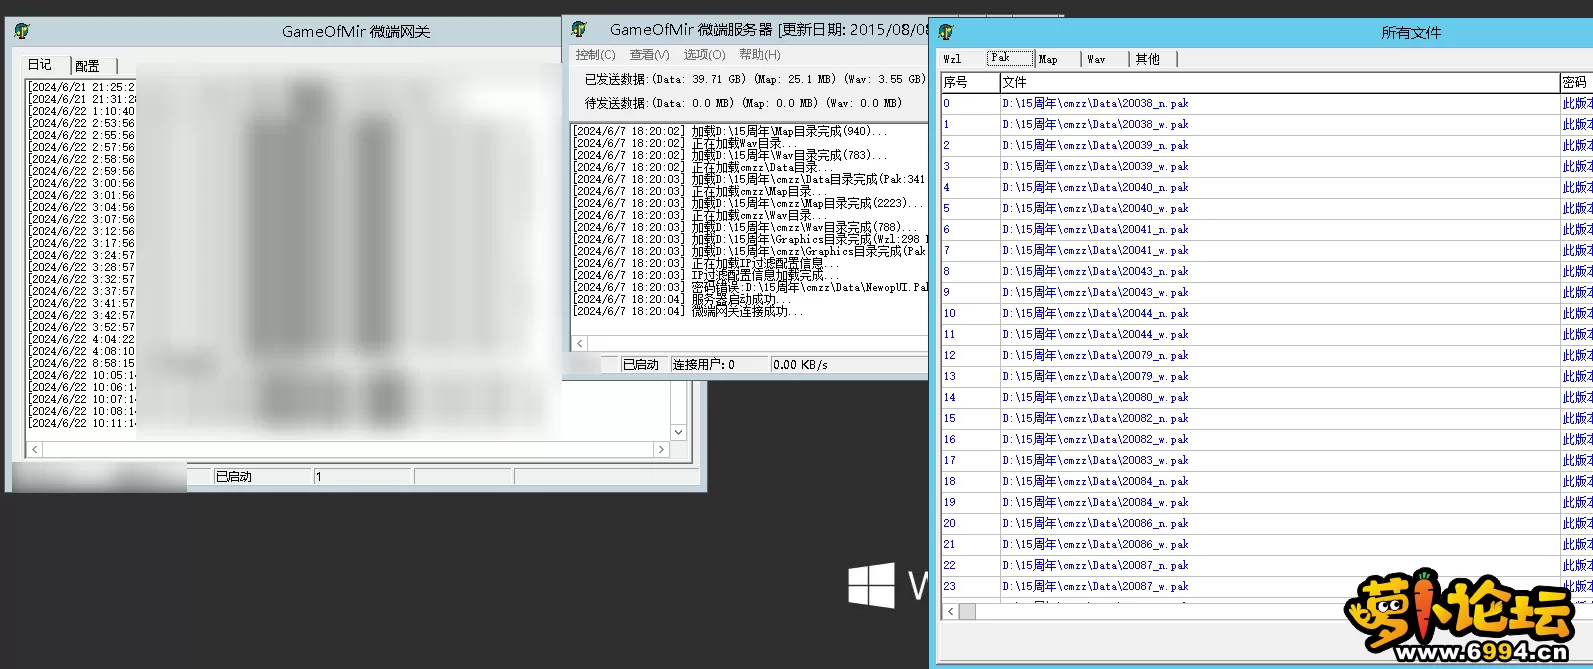
Task: Click the 待发送数据 statistics line
Action: click(x=743, y=103)
